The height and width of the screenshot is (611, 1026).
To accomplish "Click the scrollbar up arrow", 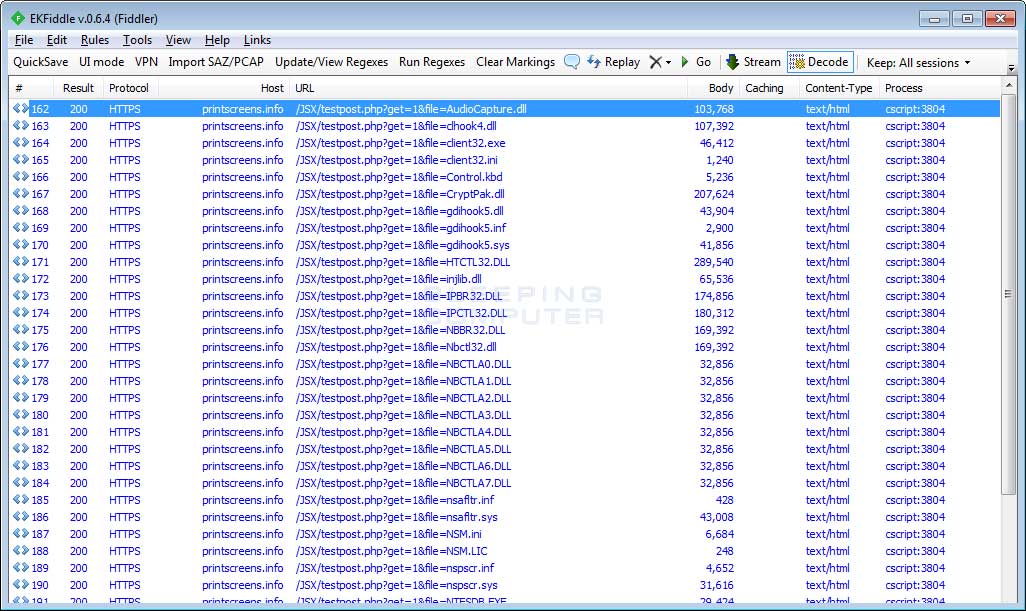I will click(x=1008, y=85).
